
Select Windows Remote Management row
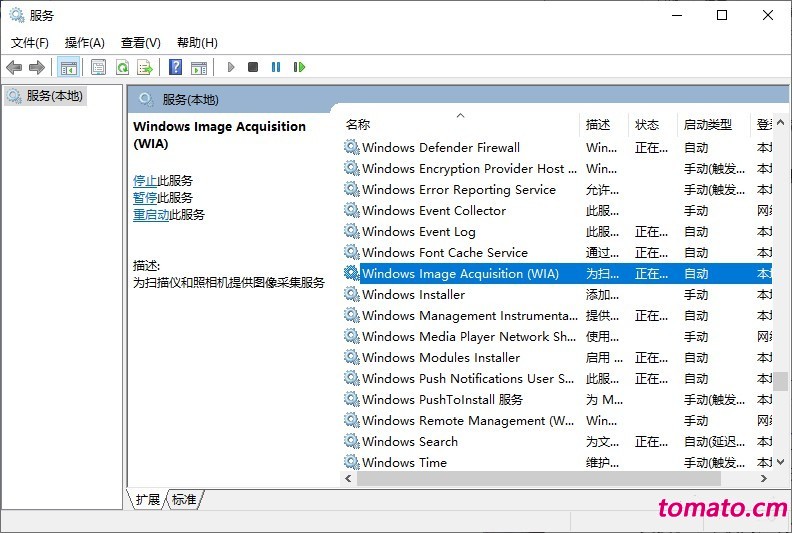(557, 420)
